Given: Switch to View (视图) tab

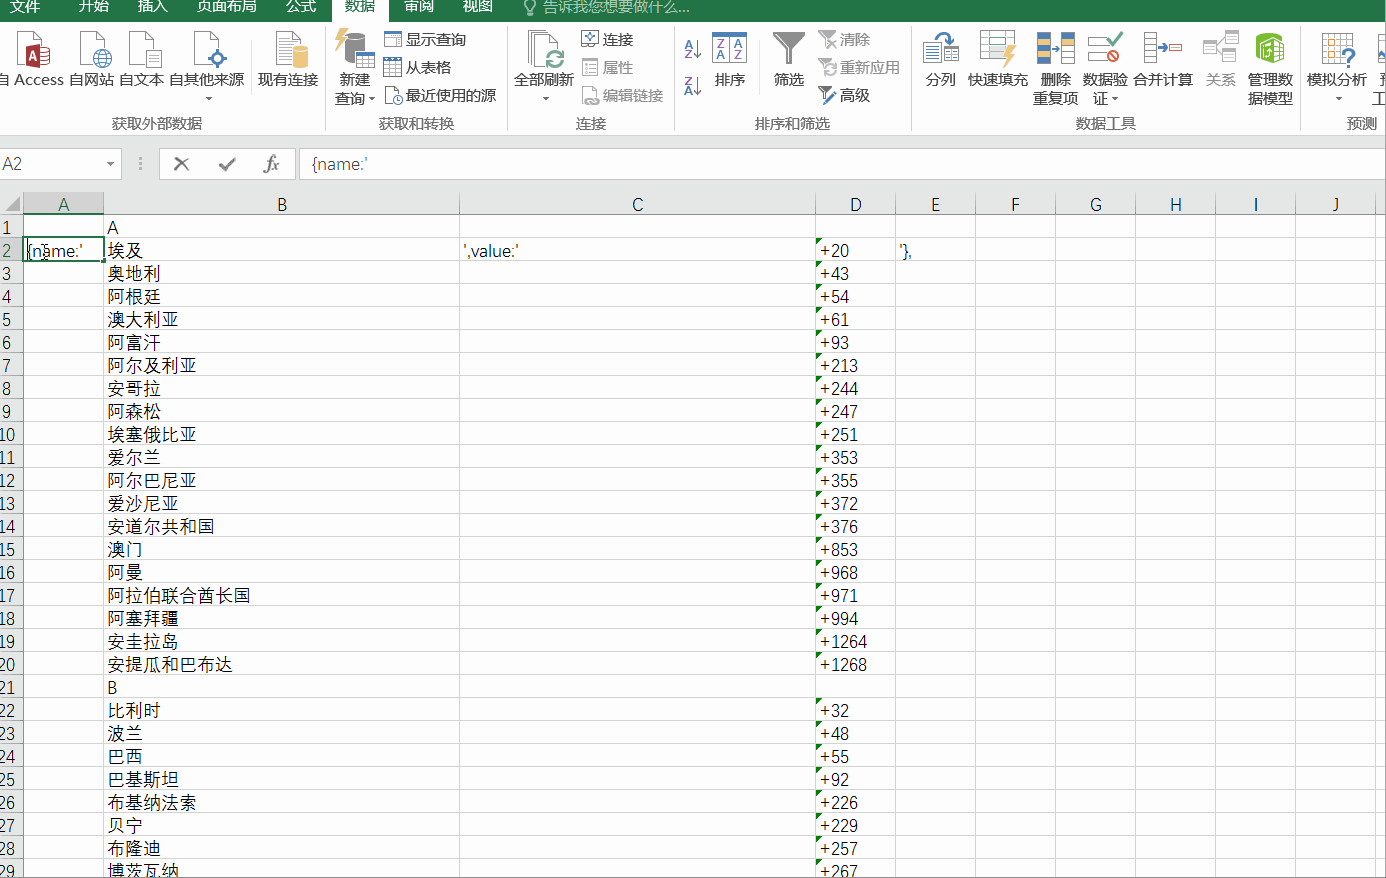Looking at the screenshot, I should pos(478,6).
